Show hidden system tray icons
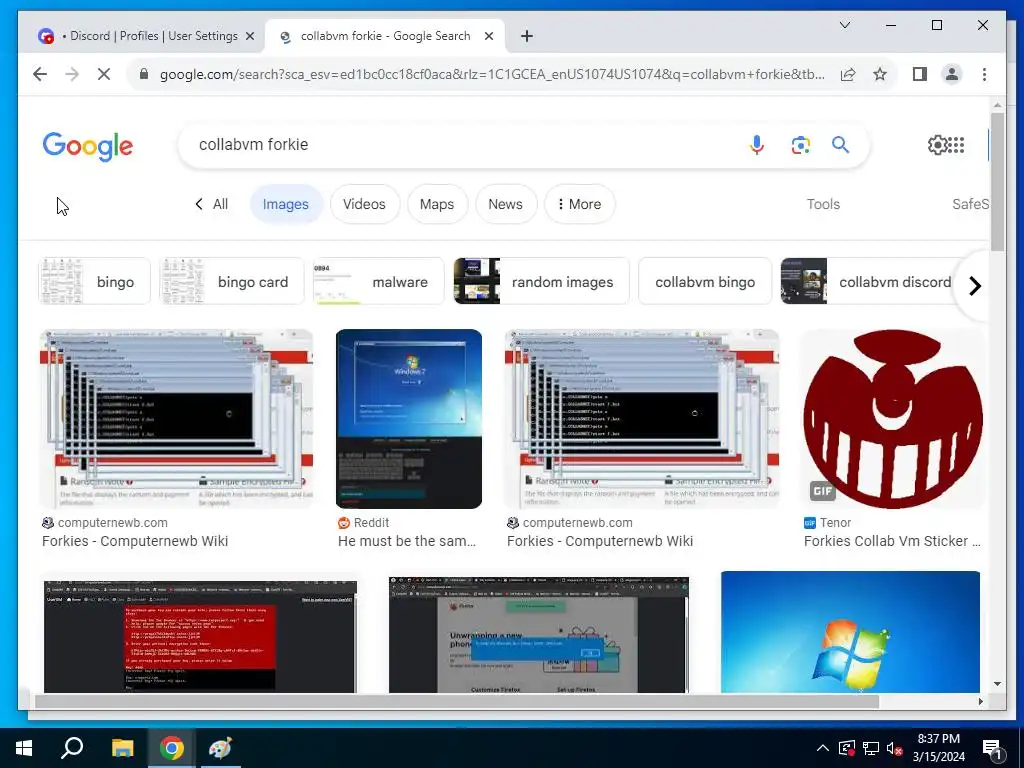 [823, 748]
